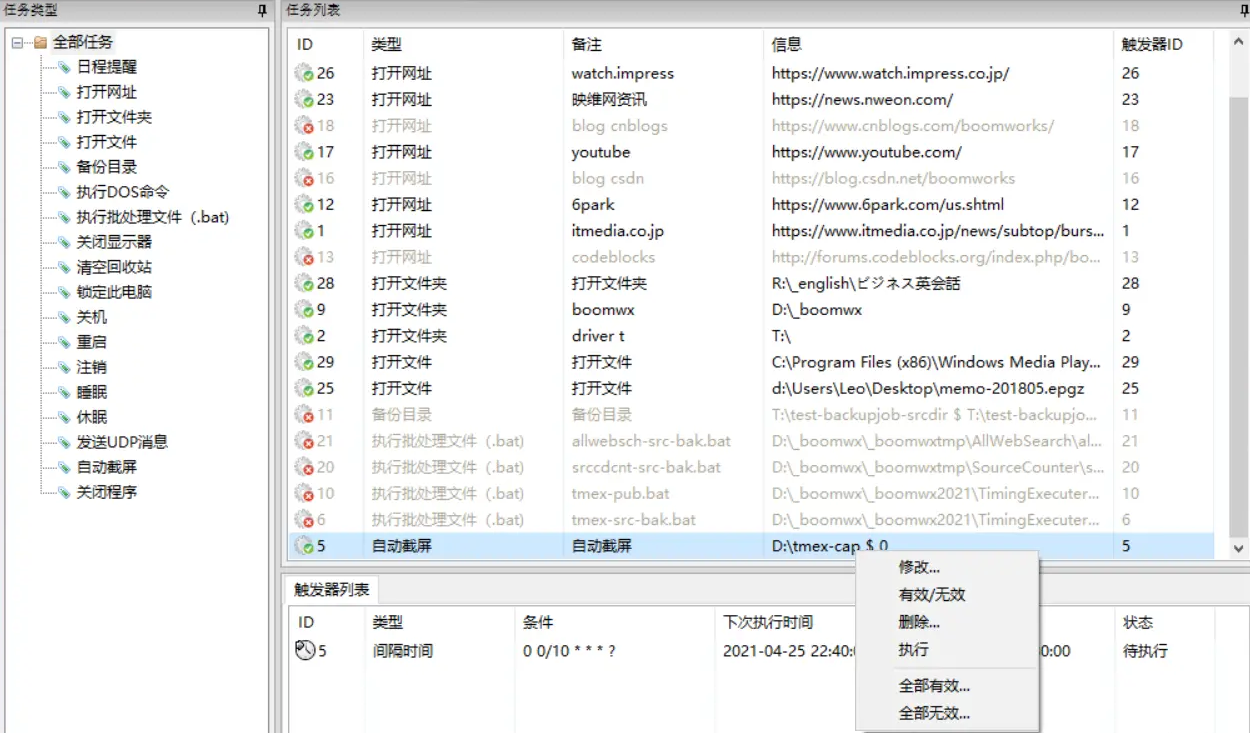
Task: Click the icon beside 关闭程序 task type
Action: point(64,492)
